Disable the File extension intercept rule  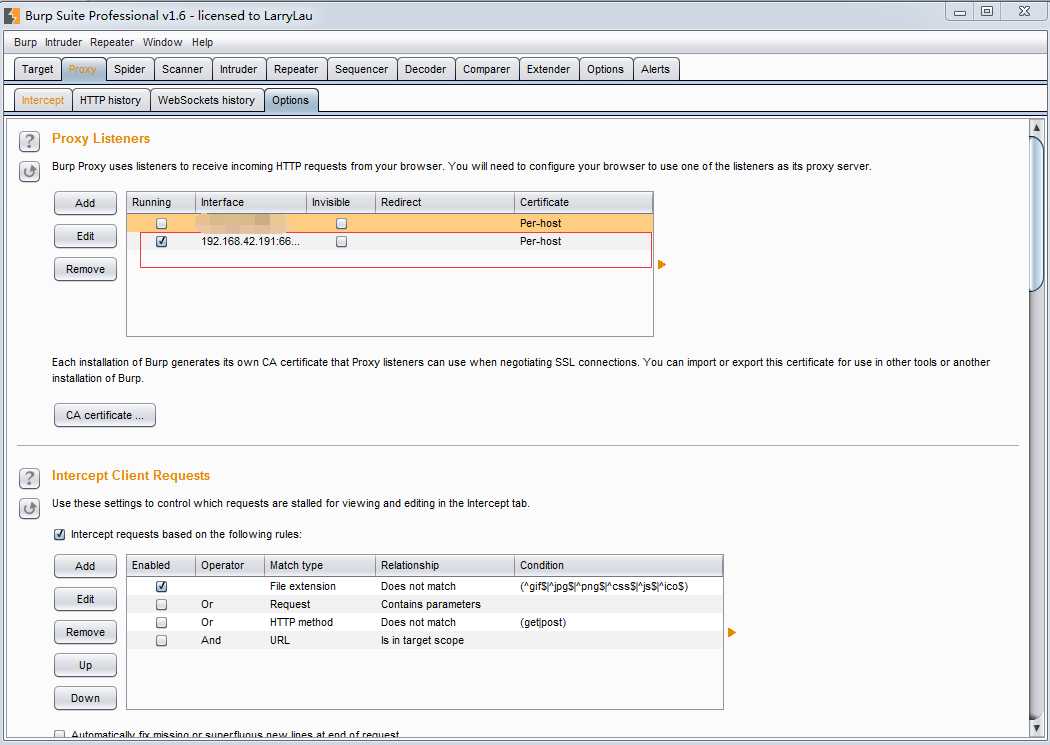161,586
